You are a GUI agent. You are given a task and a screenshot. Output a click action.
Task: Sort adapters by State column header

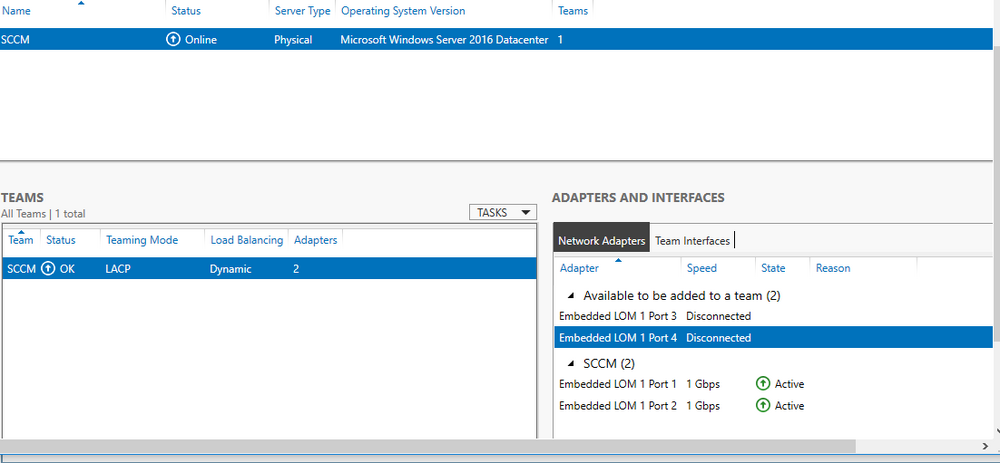[773, 268]
